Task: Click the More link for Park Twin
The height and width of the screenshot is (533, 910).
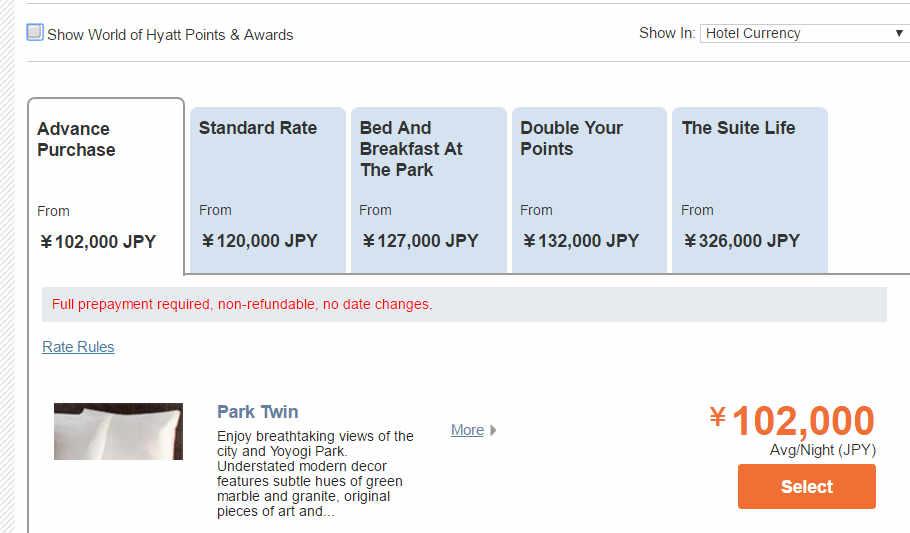Action: (x=467, y=430)
